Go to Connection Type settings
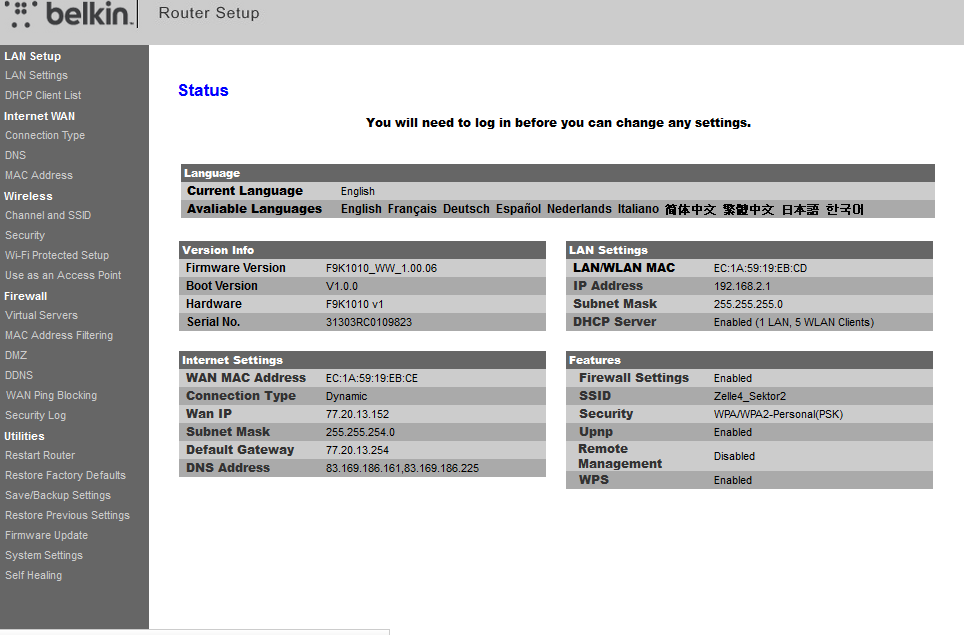Screen dimensions: 964x635 (x=45, y=135)
